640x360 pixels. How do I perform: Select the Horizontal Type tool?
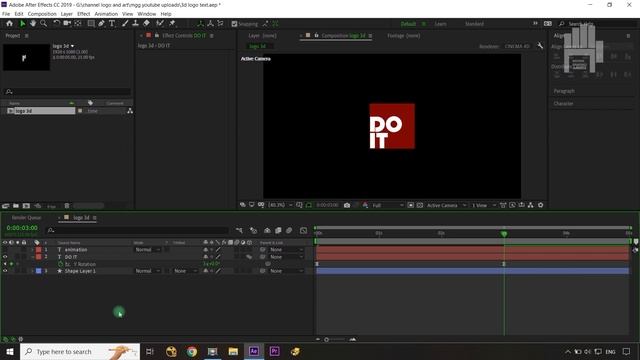(112, 24)
